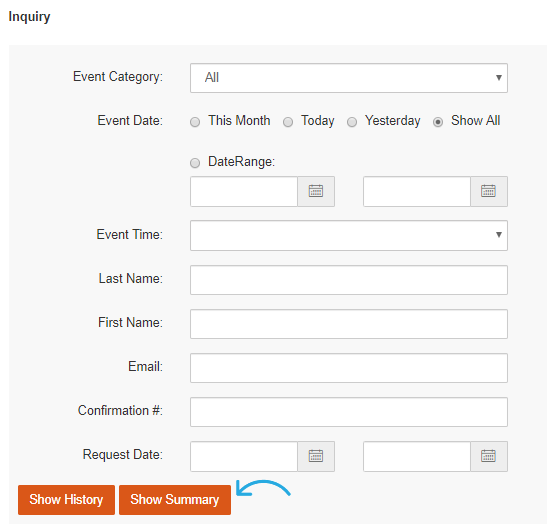This screenshot has height=524, width=547.
Task: Focus the First Name input box
Action: (x=349, y=324)
